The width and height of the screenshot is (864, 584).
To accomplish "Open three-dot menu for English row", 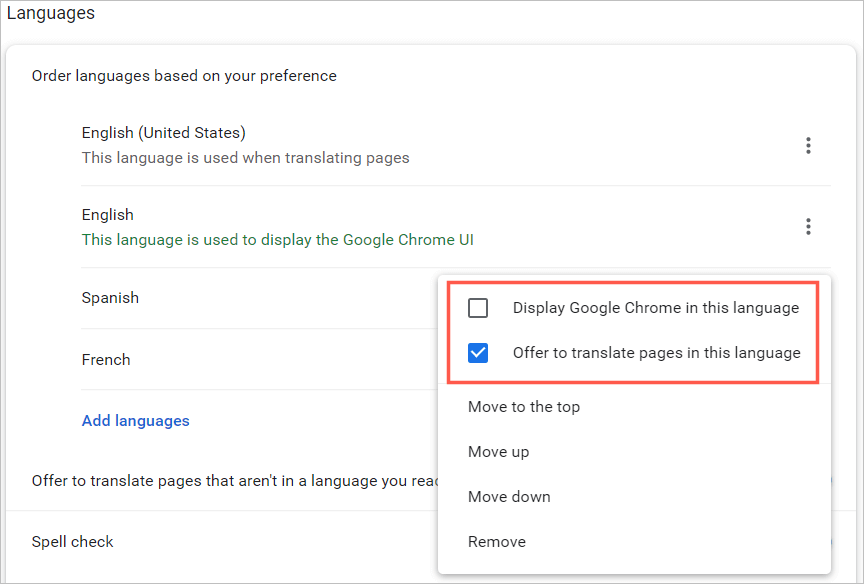I will pos(808,227).
